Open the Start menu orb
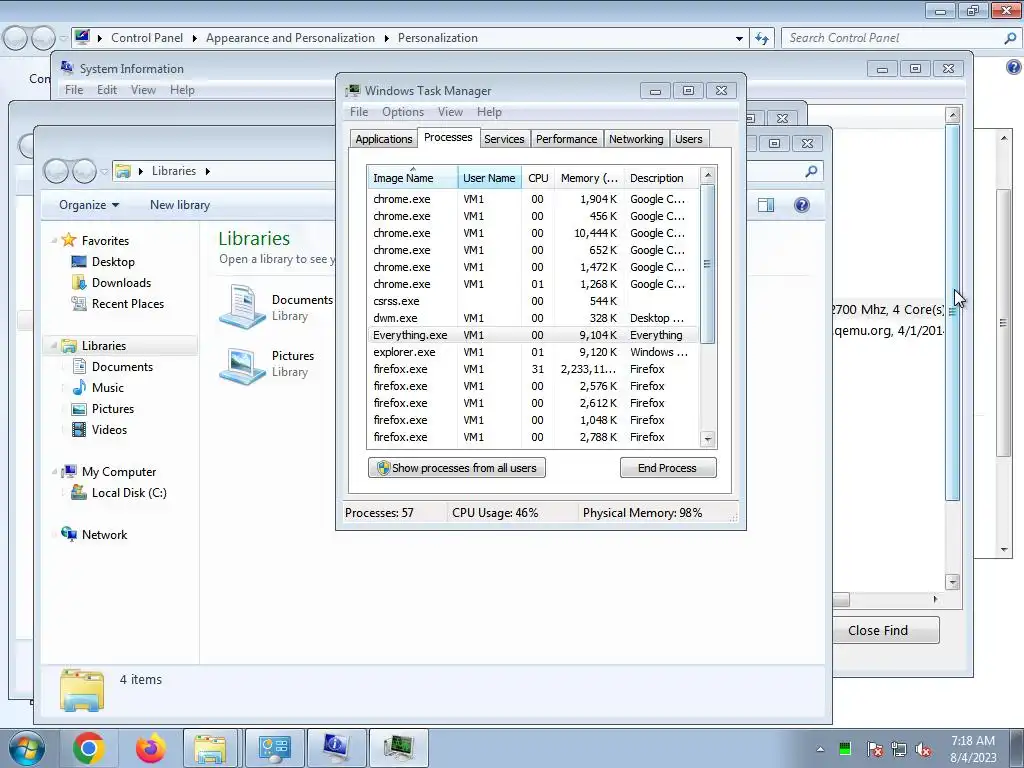The width and height of the screenshot is (1024, 768). click(x=26, y=748)
